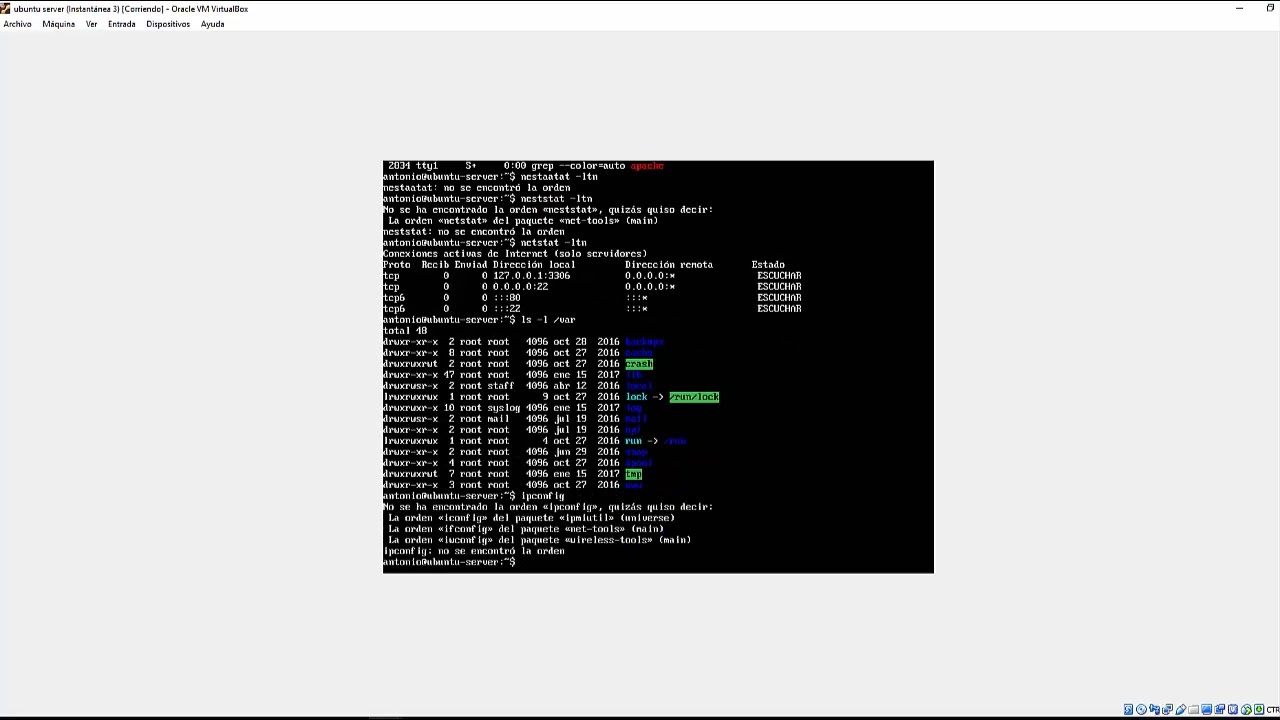Screen dimensions: 1280x720
Task: Click the display monitor status icon
Action: pyautogui.click(x=1206, y=709)
